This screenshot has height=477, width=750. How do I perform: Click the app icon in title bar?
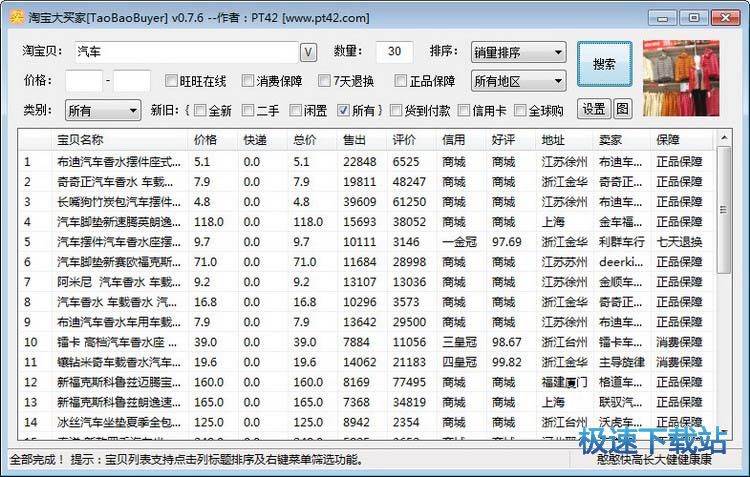pyautogui.click(x=13, y=17)
